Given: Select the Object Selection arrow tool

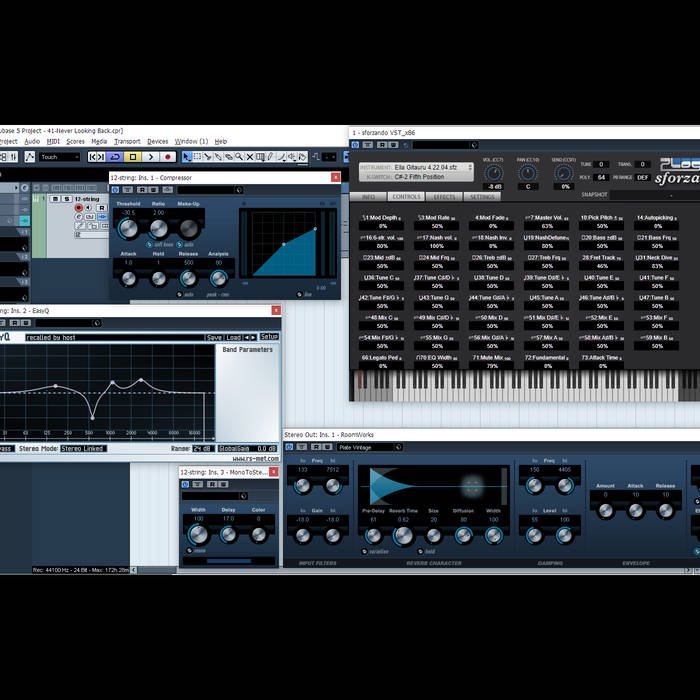Looking at the screenshot, I should point(187,157).
